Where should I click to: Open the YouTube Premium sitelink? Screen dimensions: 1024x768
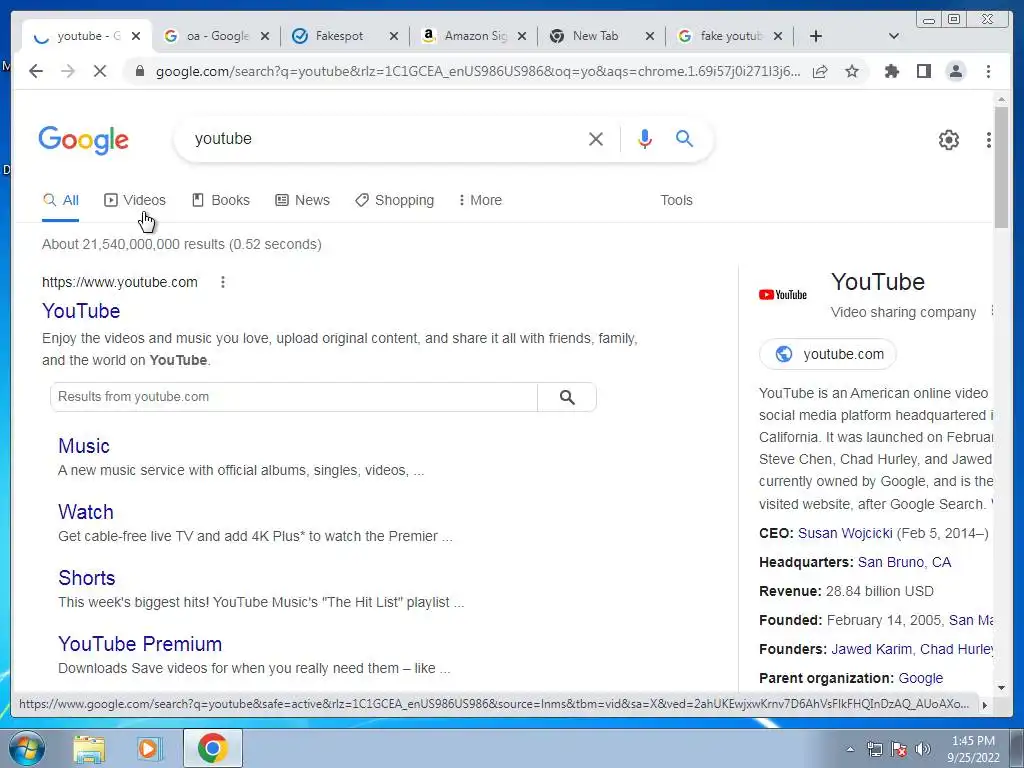tap(140, 644)
